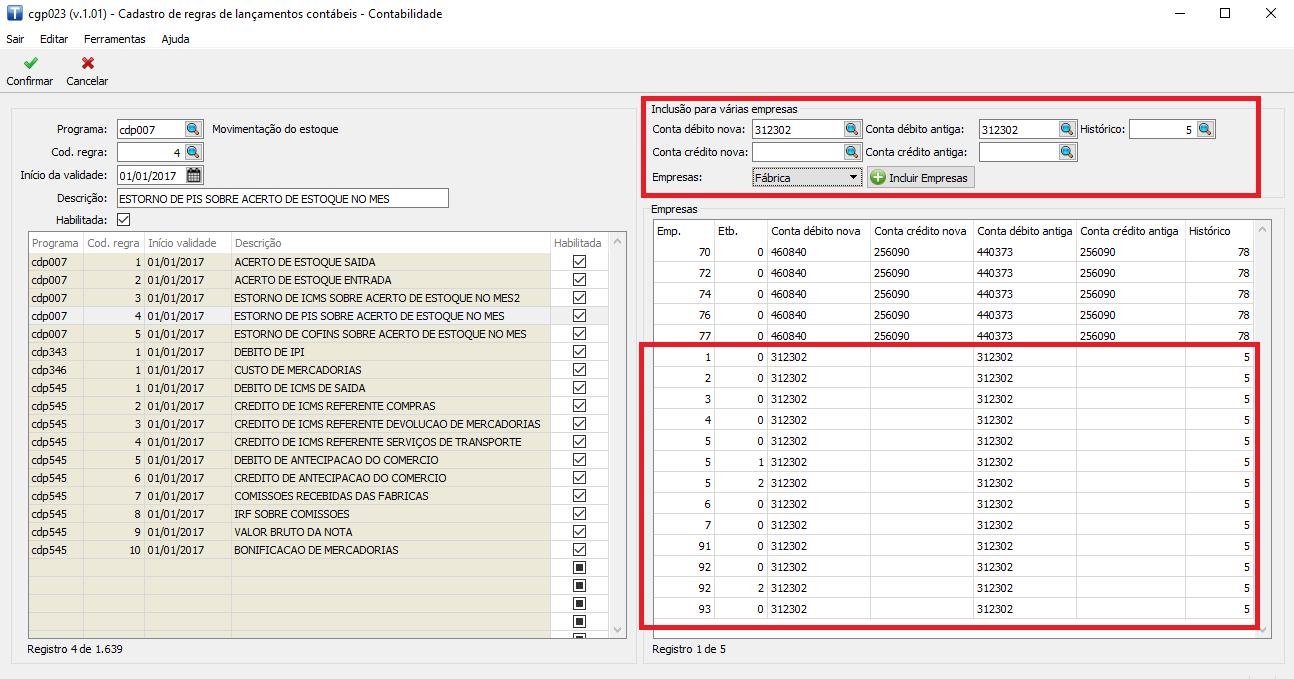This screenshot has width=1294, height=679.
Task: Click lookup icon for Conta crédito antiga
Action: (1067, 152)
